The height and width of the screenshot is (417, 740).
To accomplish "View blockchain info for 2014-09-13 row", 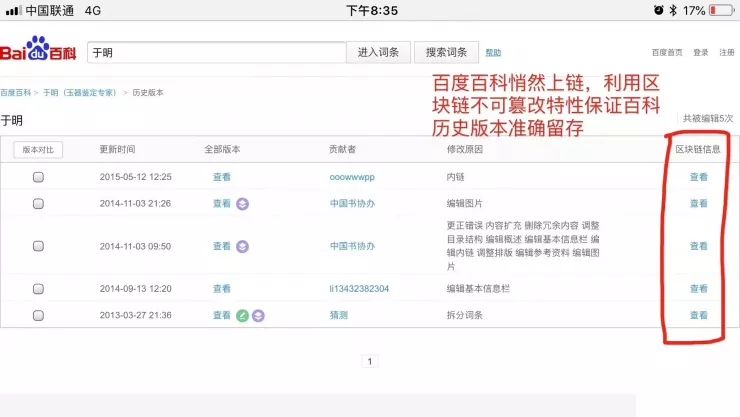I will click(x=698, y=289).
